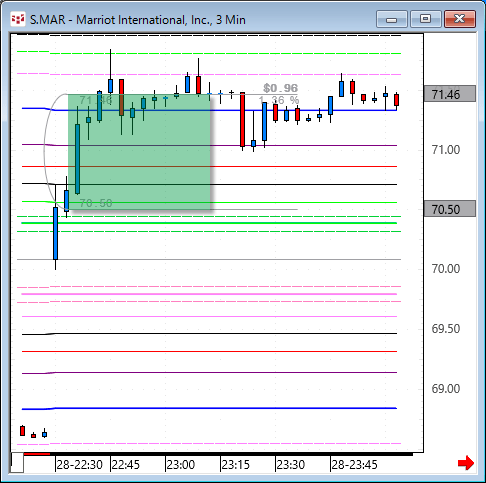The height and width of the screenshot is (483, 486).
Task: Select the 70.50 price marker on scale
Action: 450,209
